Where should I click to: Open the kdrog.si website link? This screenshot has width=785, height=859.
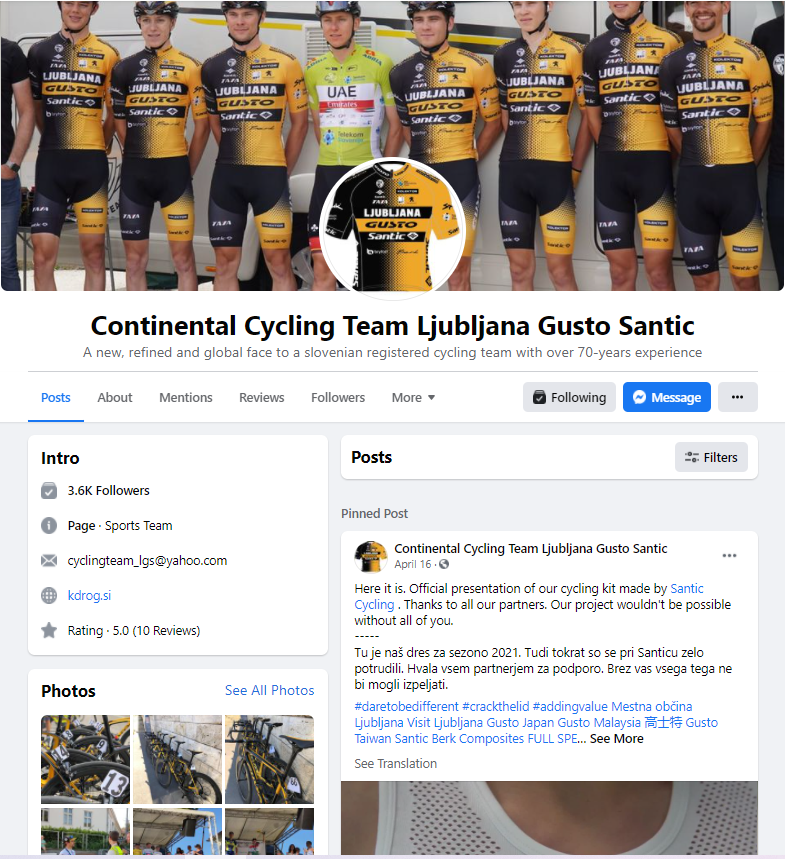coord(89,595)
